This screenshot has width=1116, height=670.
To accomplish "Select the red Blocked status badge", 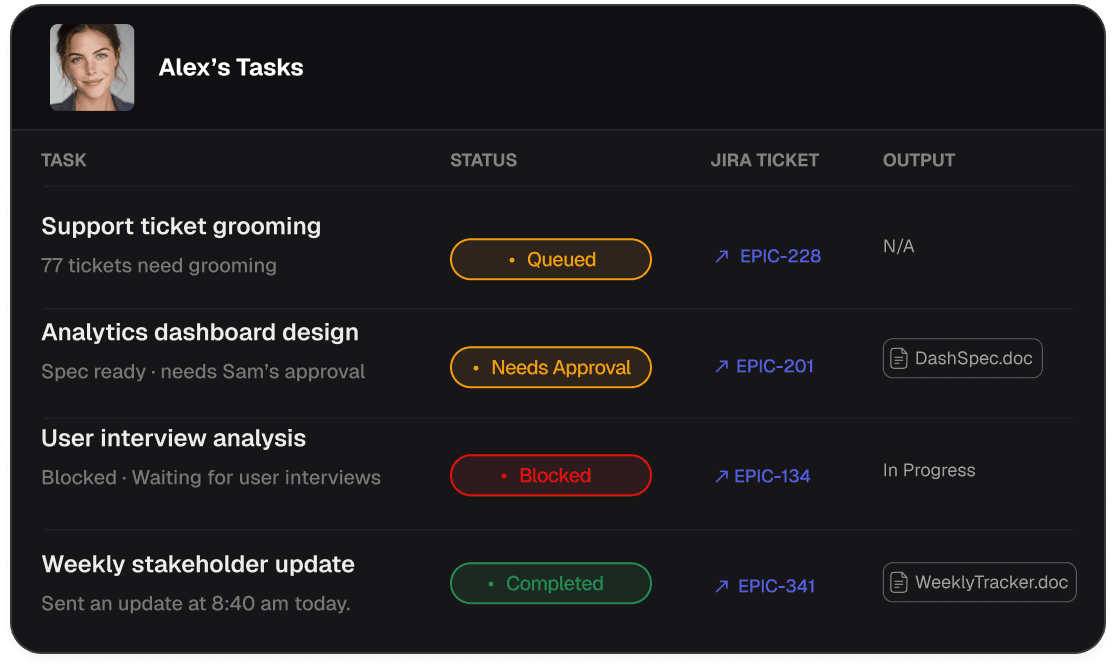I will tap(551, 476).
